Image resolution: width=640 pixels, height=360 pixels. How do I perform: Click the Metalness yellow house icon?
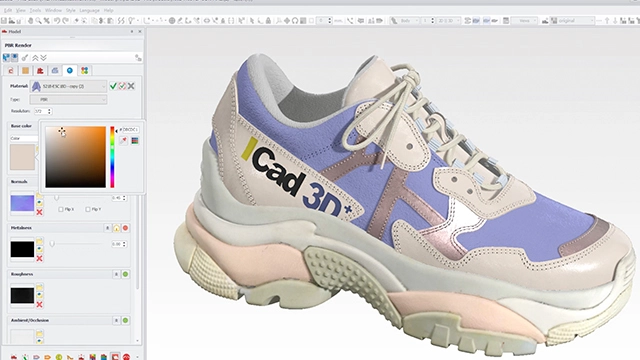116,228
